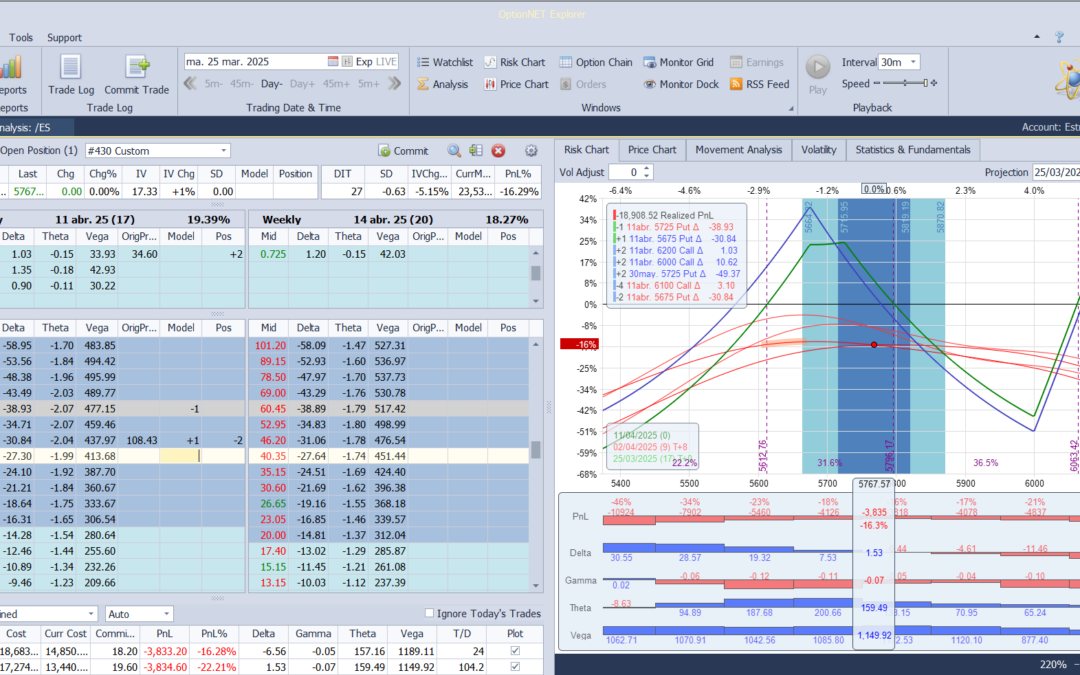This screenshot has height=675, width=1080.
Task: Click the magnifier icon next to Commit
Action: coord(454,151)
